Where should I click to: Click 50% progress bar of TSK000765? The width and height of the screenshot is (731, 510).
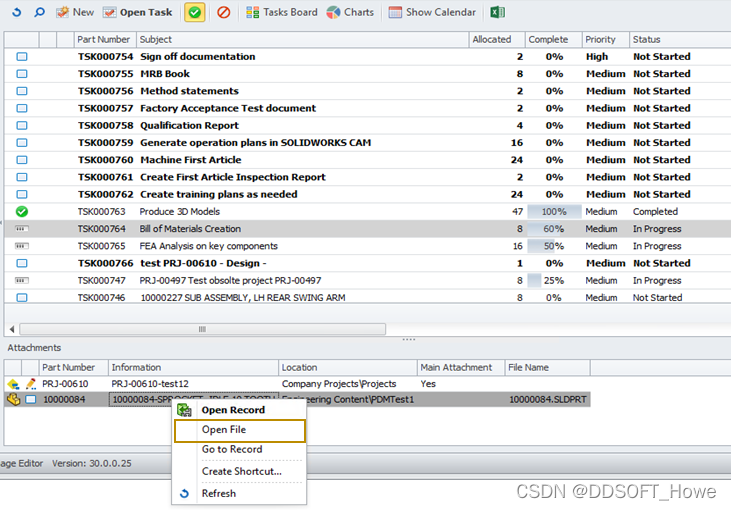(554, 246)
